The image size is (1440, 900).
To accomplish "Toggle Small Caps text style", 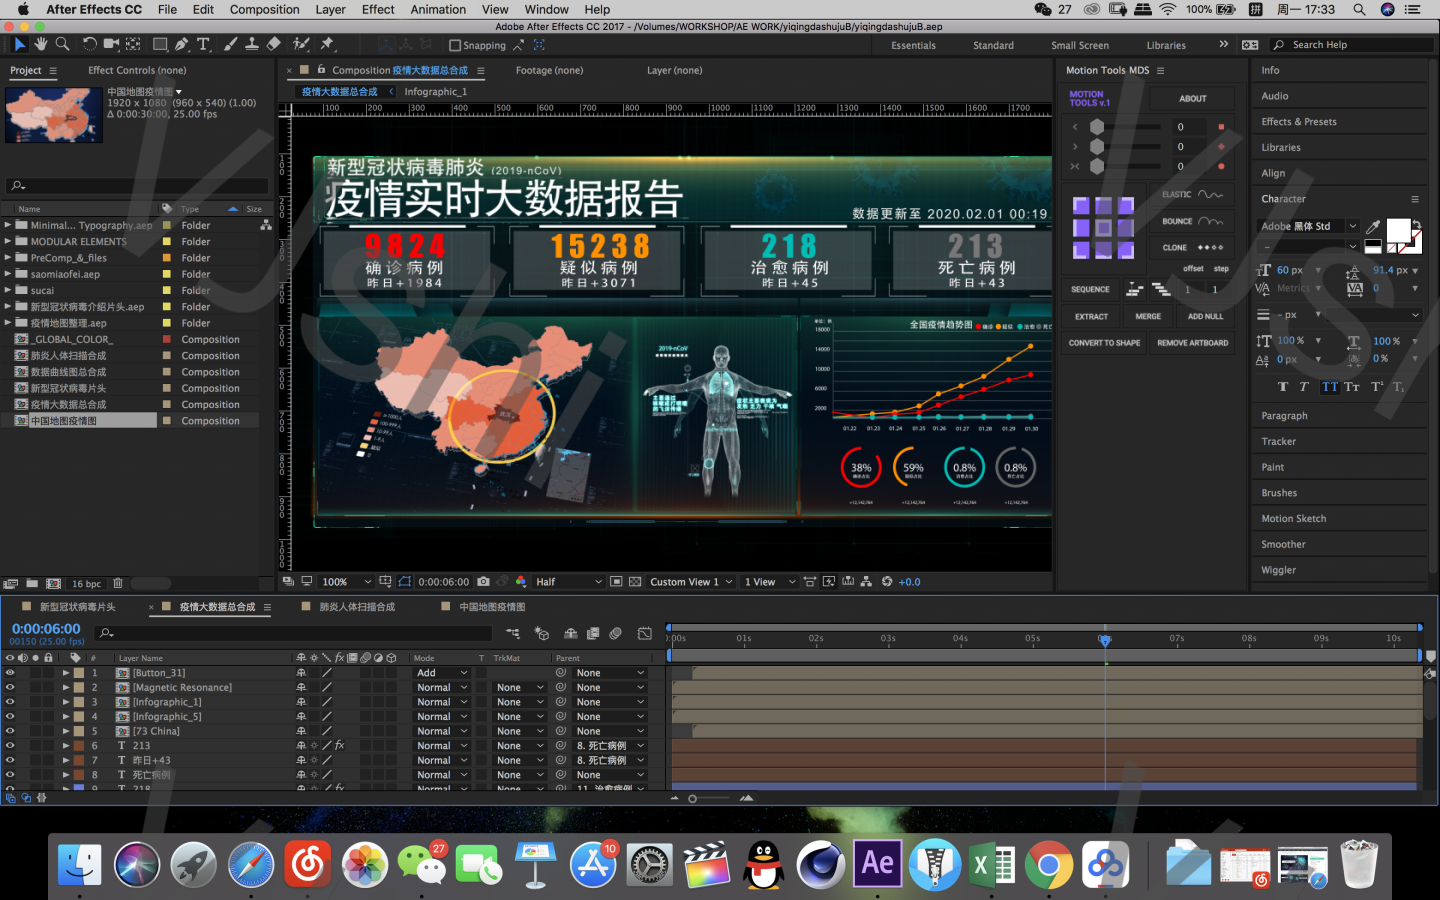I will pyautogui.click(x=1352, y=387).
